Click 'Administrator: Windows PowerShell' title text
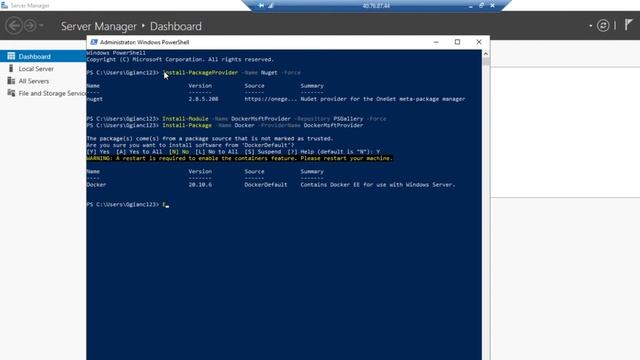The height and width of the screenshot is (360, 640). pyautogui.click(x=144, y=42)
